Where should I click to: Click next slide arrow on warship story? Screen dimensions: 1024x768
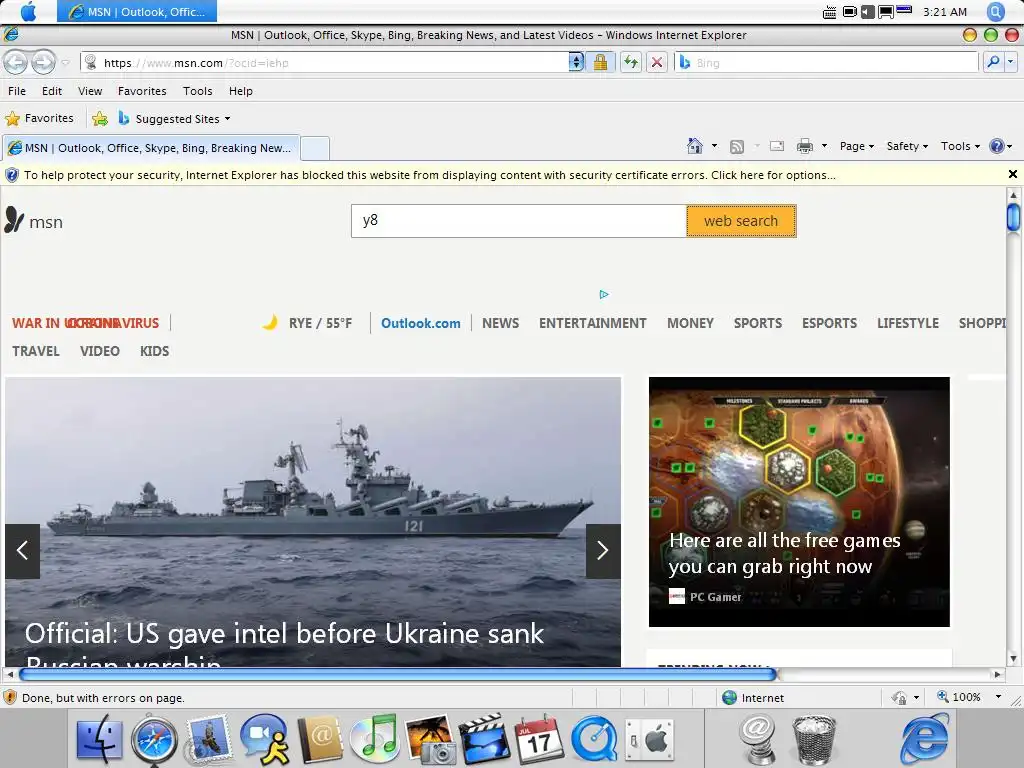(603, 551)
